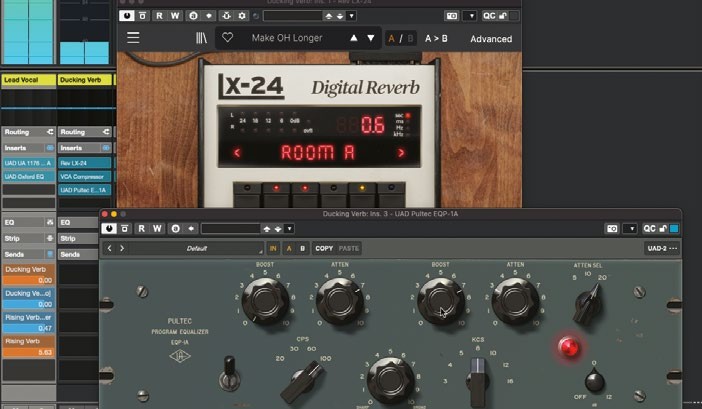The width and height of the screenshot is (702, 409).
Task: Click the 0.6 decay time readout
Action: click(x=372, y=125)
